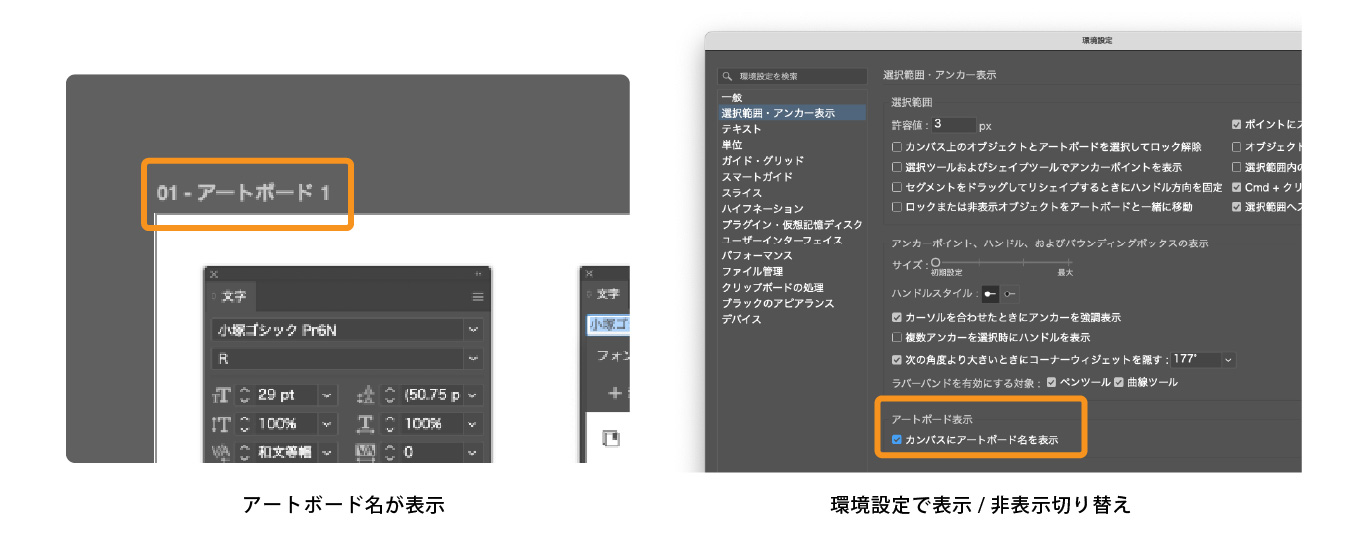Open the 177° corner angle dropdown
The image size is (1367, 536).
coord(1228,360)
